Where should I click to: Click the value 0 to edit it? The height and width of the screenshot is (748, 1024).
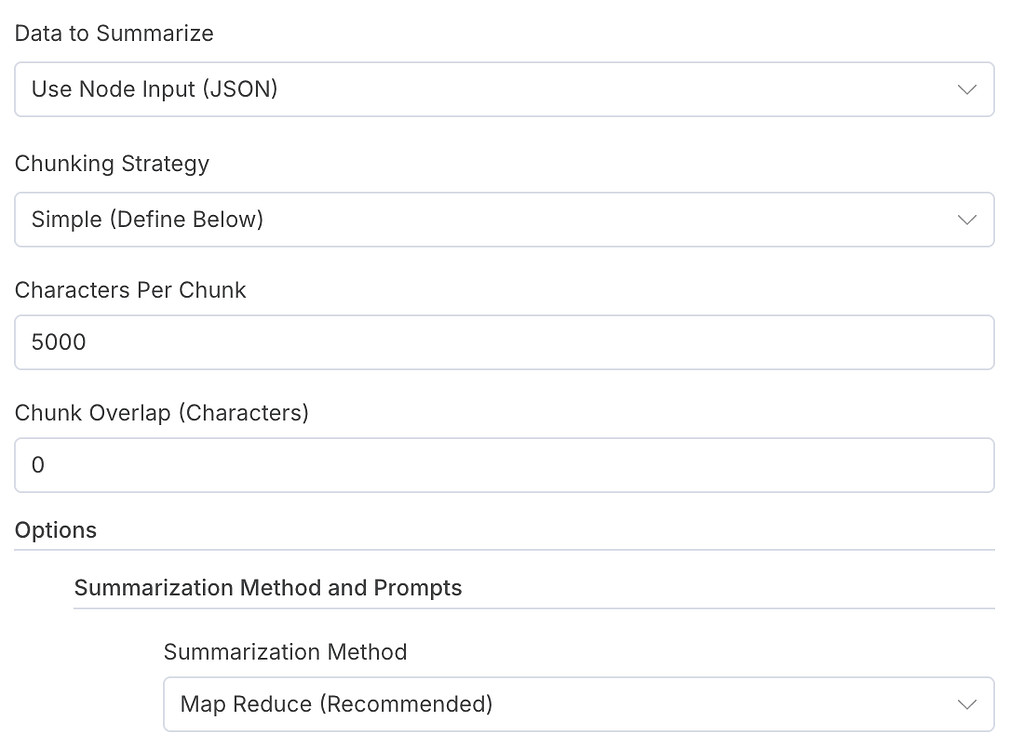point(38,464)
